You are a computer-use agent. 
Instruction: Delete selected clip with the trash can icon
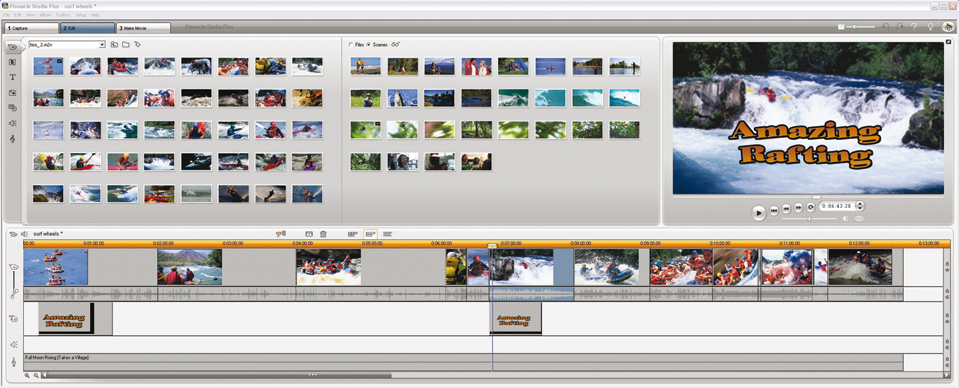324,234
